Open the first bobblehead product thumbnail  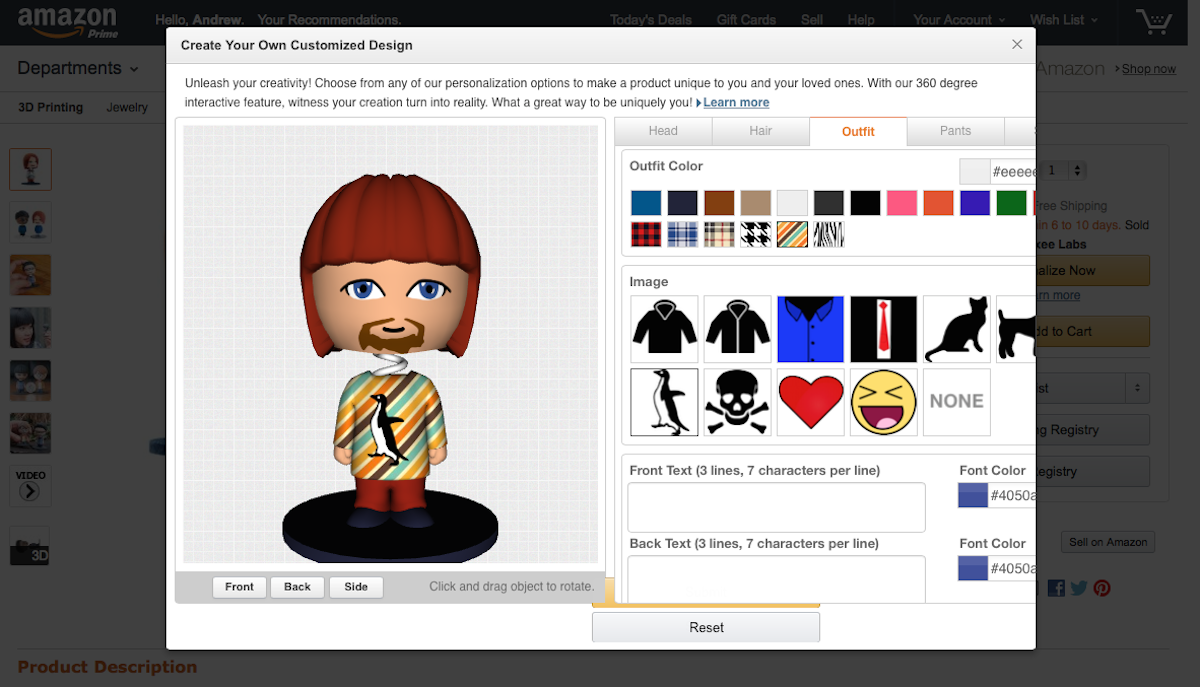[x=30, y=169]
